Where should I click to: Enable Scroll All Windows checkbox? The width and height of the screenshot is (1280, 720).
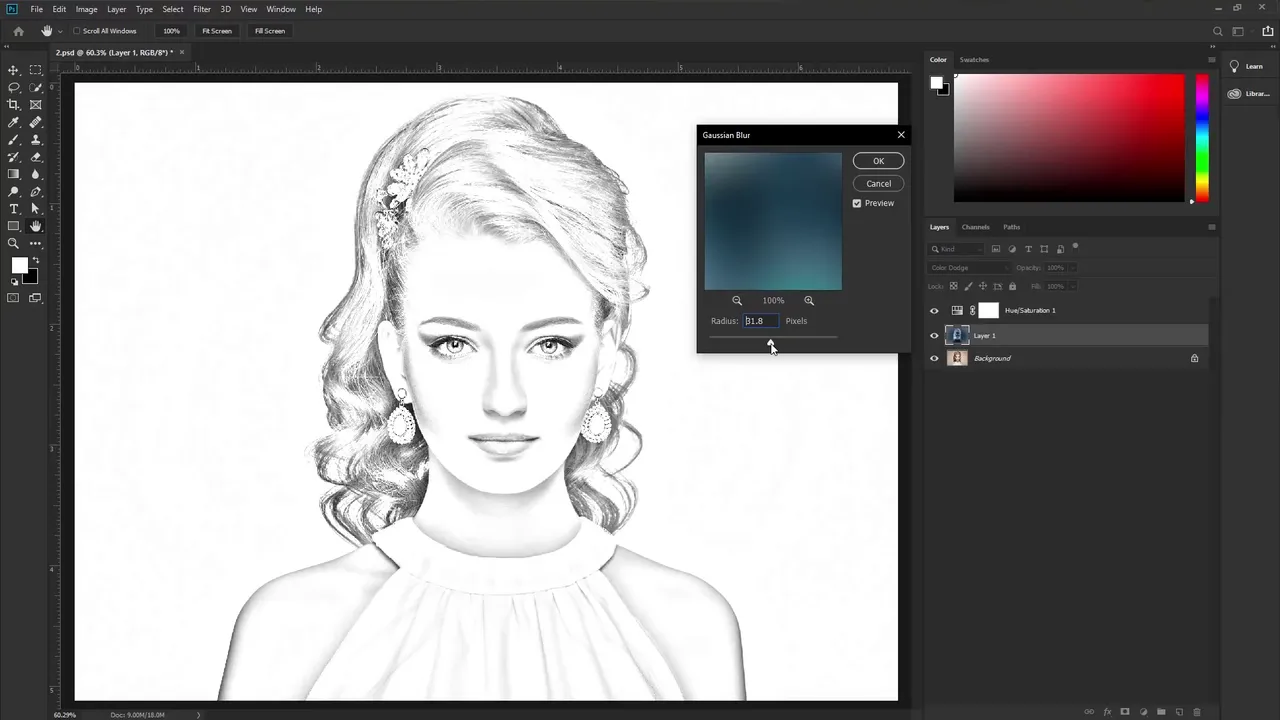pos(76,31)
